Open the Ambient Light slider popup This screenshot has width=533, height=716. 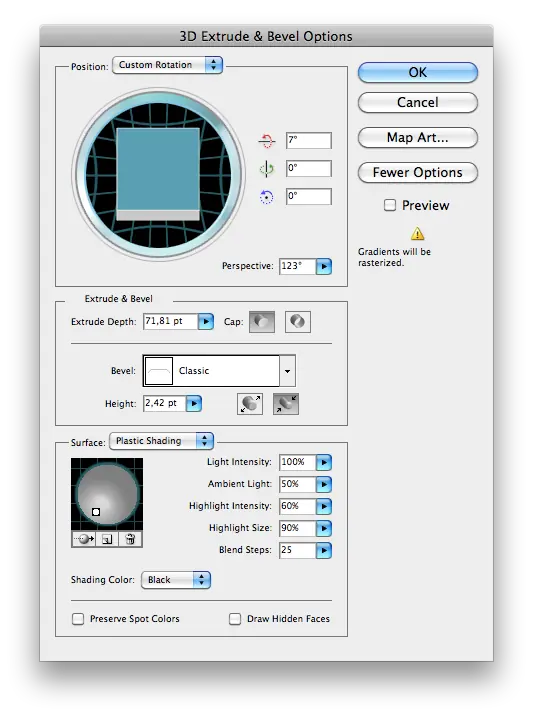[x=324, y=484]
